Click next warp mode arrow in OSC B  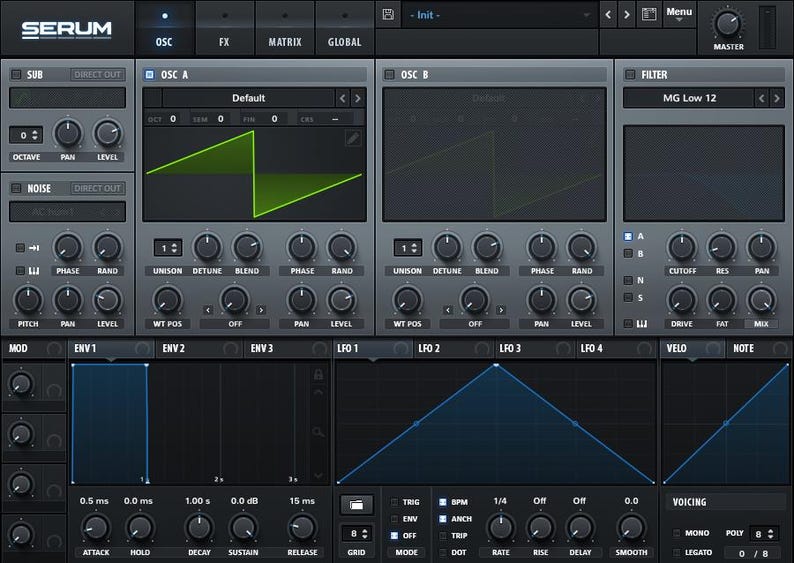[501, 309]
